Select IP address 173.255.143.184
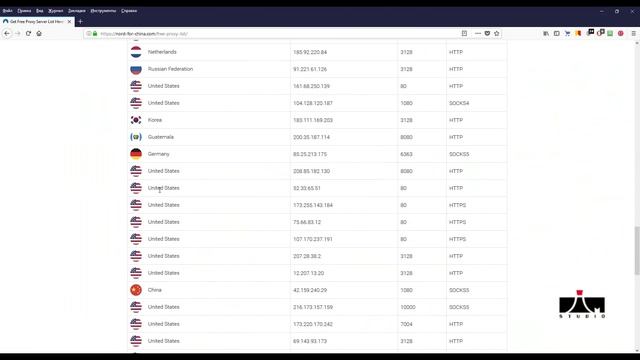The width and height of the screenshot is (640, 360). click(x=313, y=205)
